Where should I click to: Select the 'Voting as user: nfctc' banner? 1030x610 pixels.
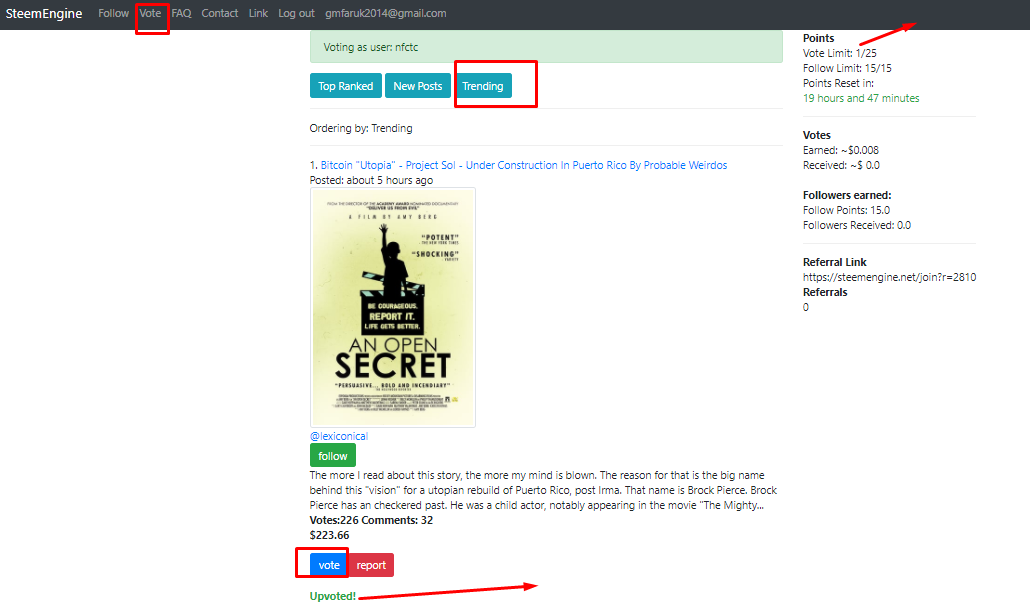[x=547, y=47]
